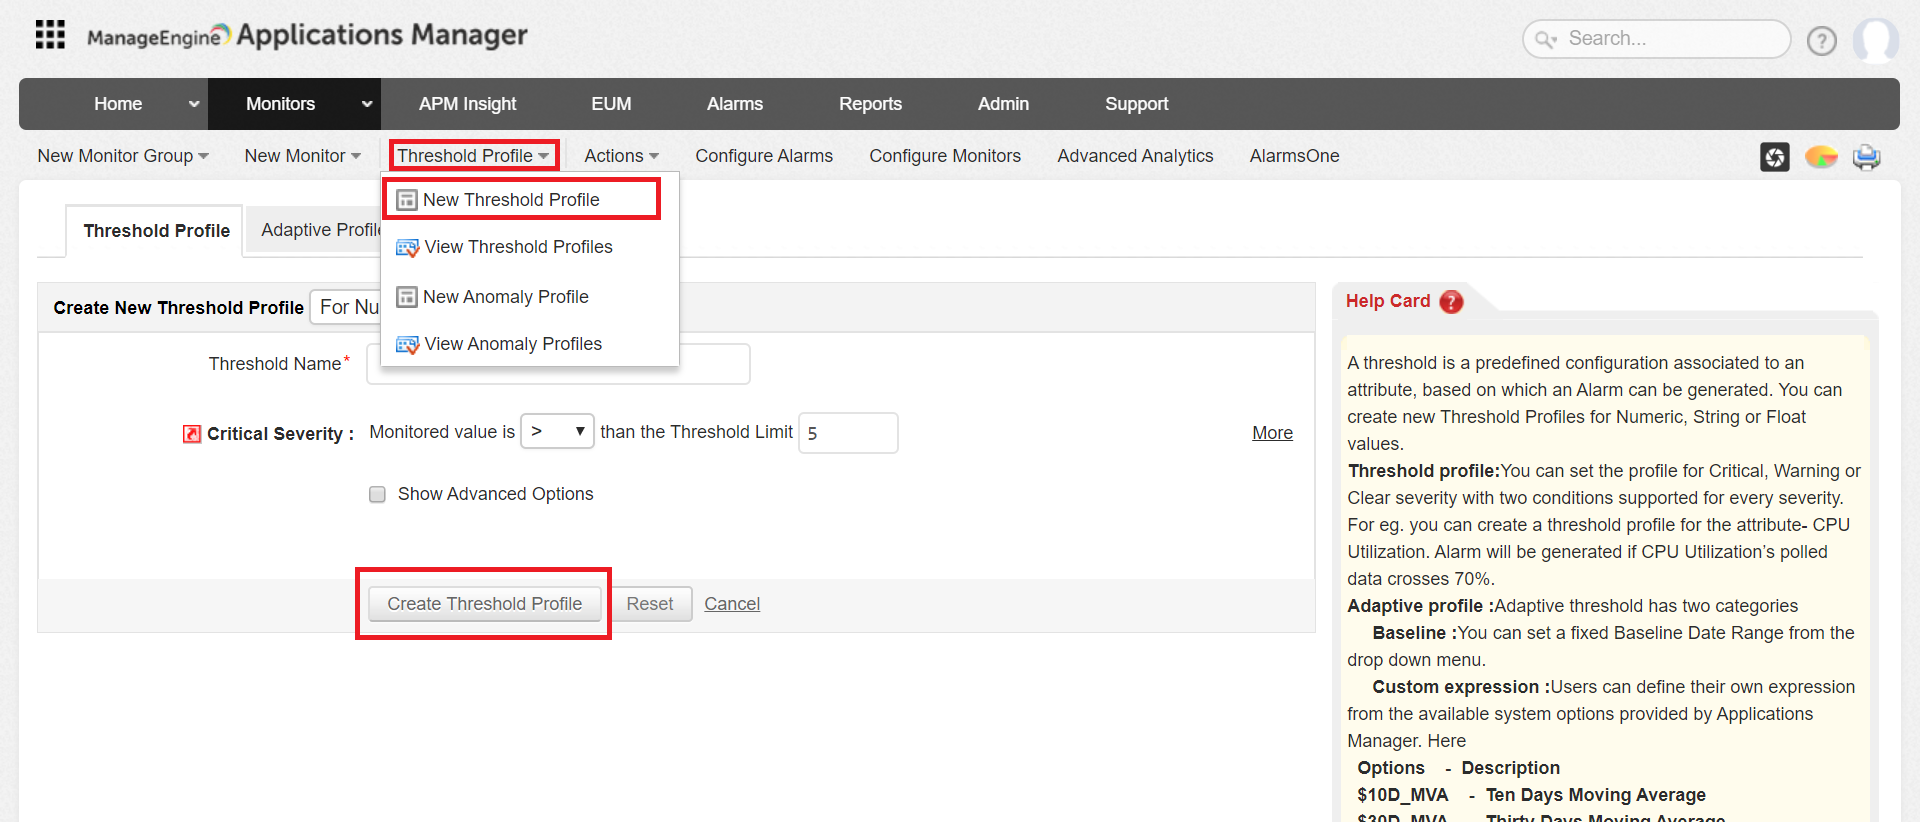Open Advanced Analytics link

pos(1135,156)
